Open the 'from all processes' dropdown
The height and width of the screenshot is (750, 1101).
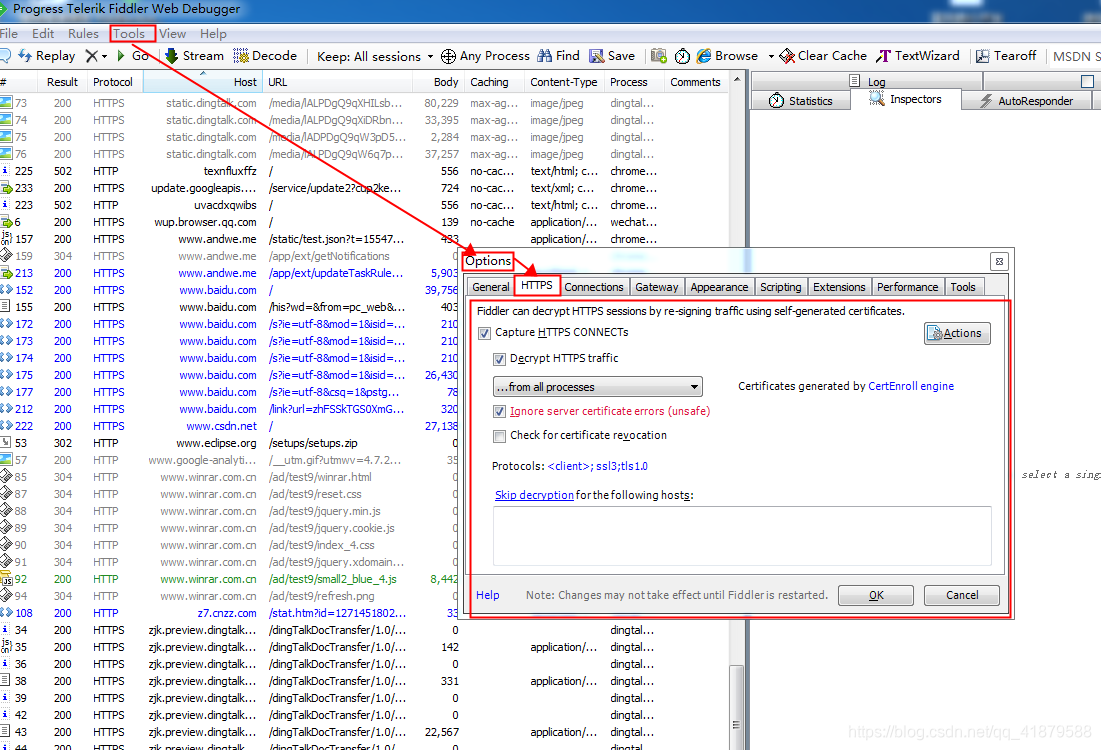598,387
